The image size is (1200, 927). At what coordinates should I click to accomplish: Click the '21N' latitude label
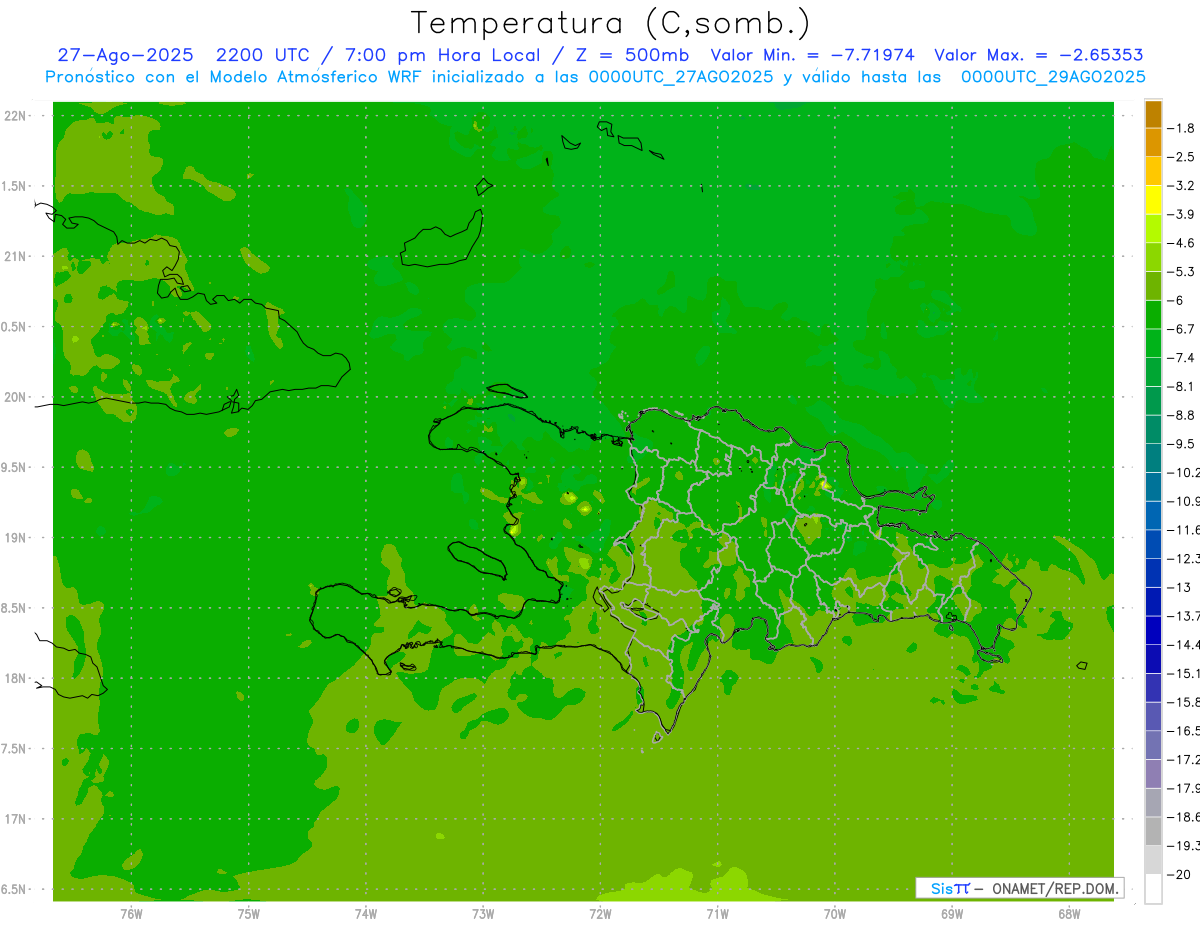pos(14,256)
